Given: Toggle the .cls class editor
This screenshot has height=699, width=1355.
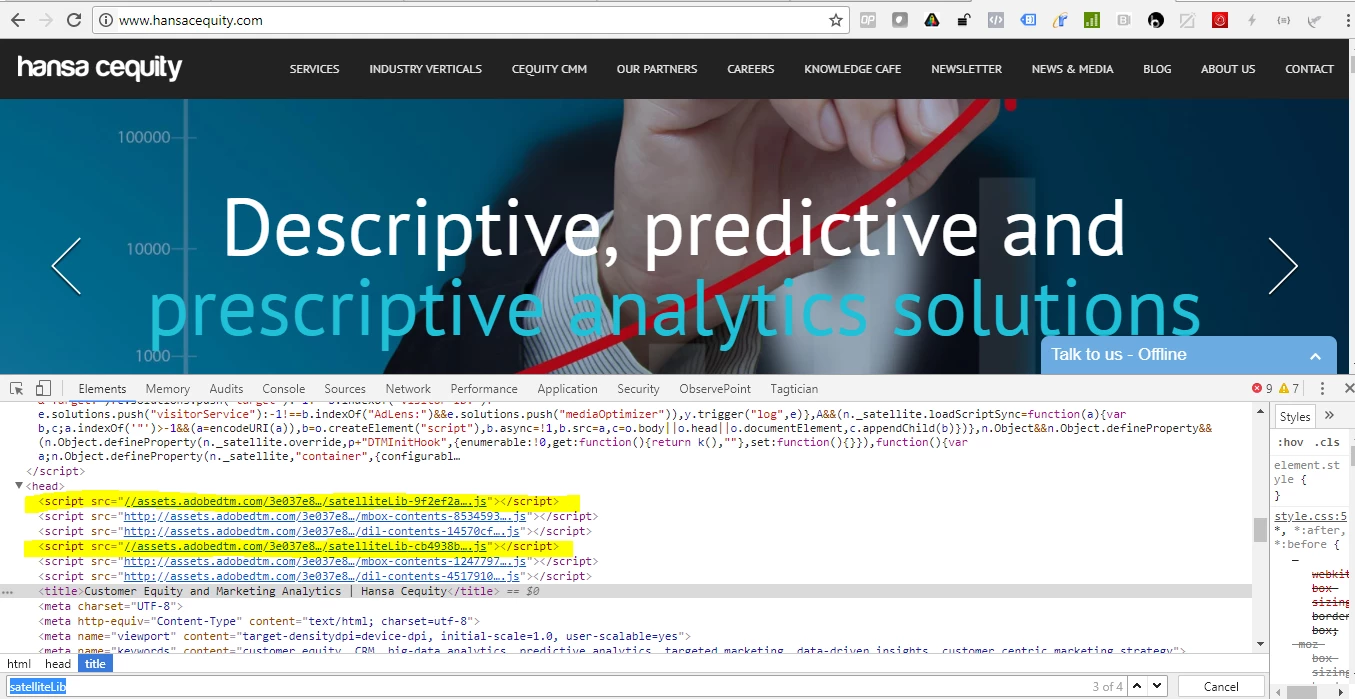Looking at the screenshot, I should [1328, 442].
